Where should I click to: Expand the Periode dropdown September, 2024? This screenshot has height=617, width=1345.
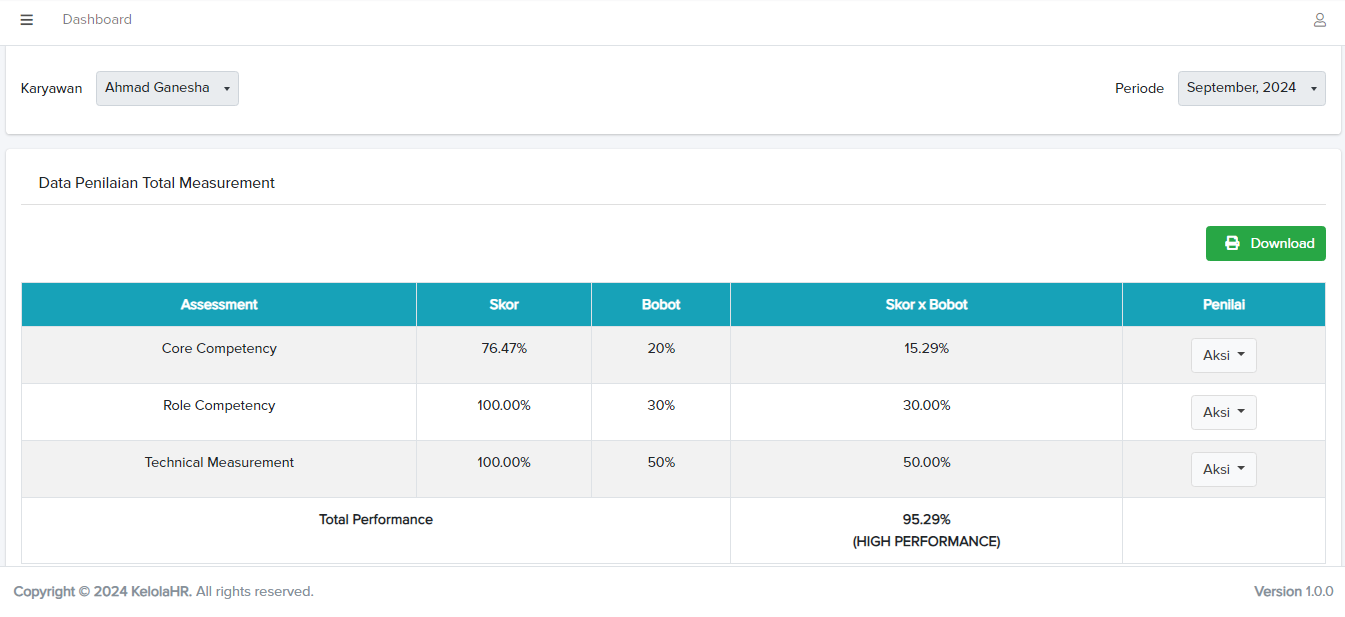(1251, 88)
